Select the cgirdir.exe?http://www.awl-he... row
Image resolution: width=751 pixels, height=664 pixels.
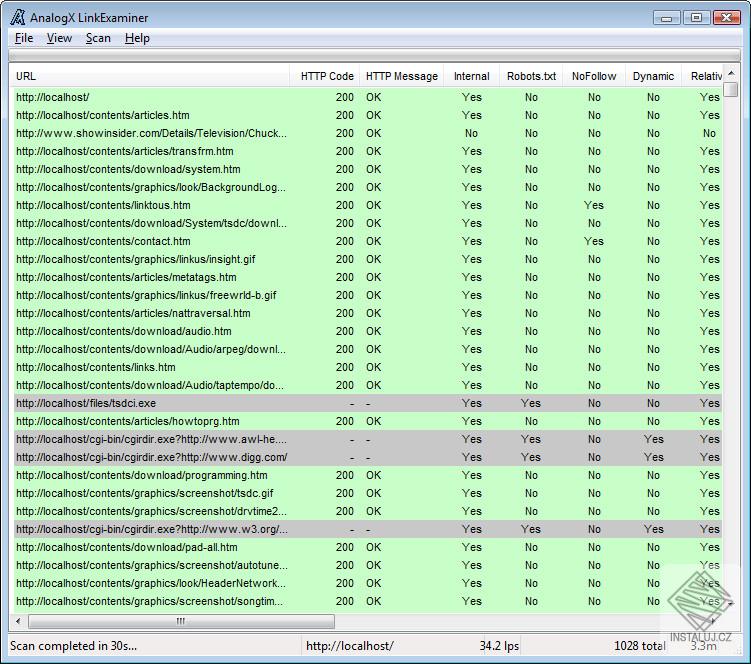(x=367, y=439)
